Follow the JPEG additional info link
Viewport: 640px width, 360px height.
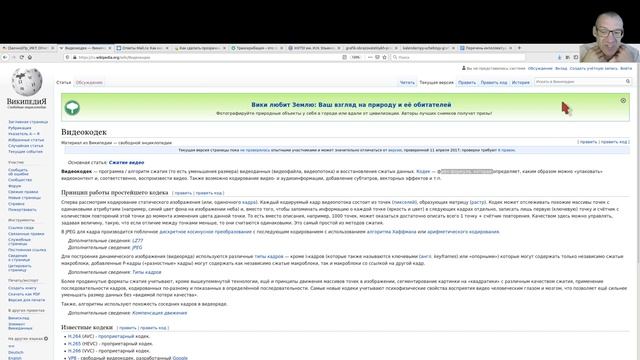click(x=137, y=248)
